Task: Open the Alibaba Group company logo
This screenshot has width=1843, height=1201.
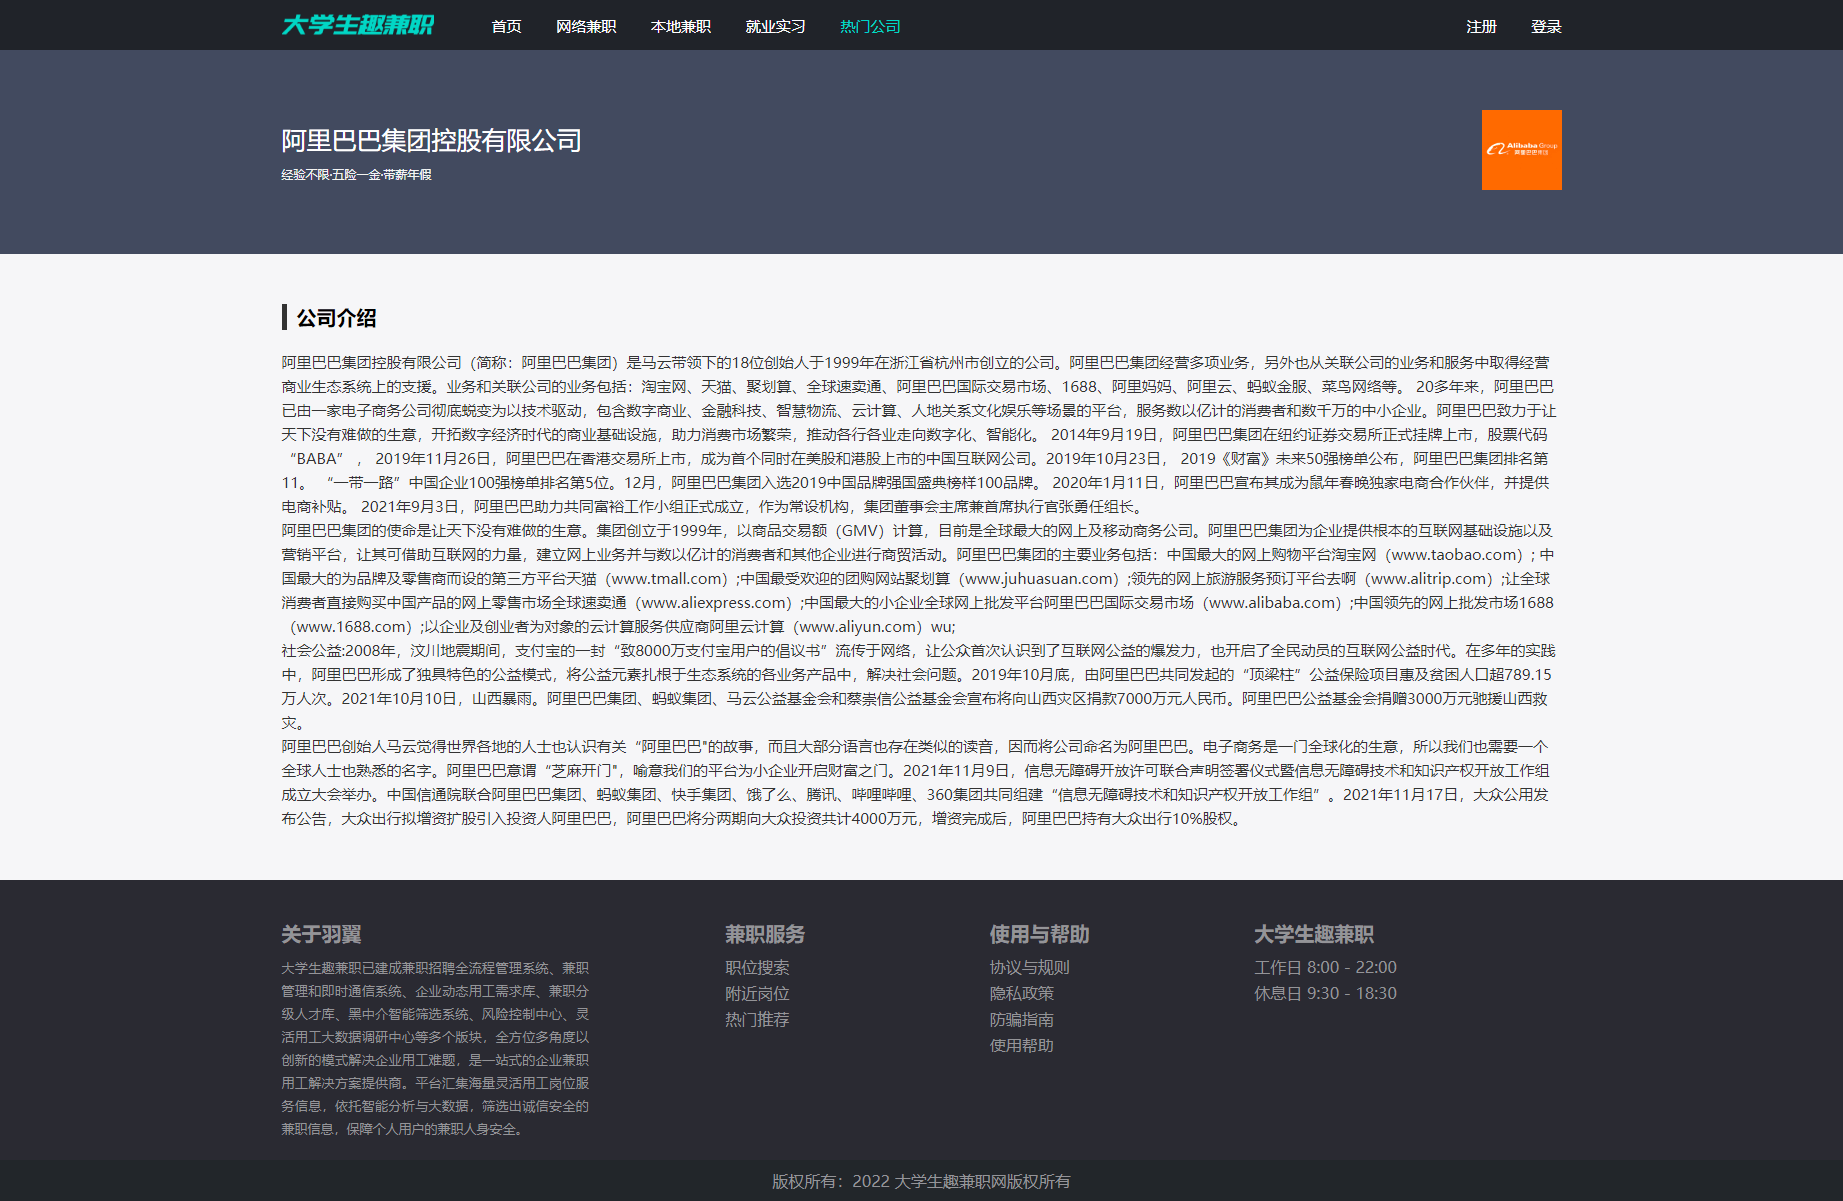Action: coord(1521,150)
